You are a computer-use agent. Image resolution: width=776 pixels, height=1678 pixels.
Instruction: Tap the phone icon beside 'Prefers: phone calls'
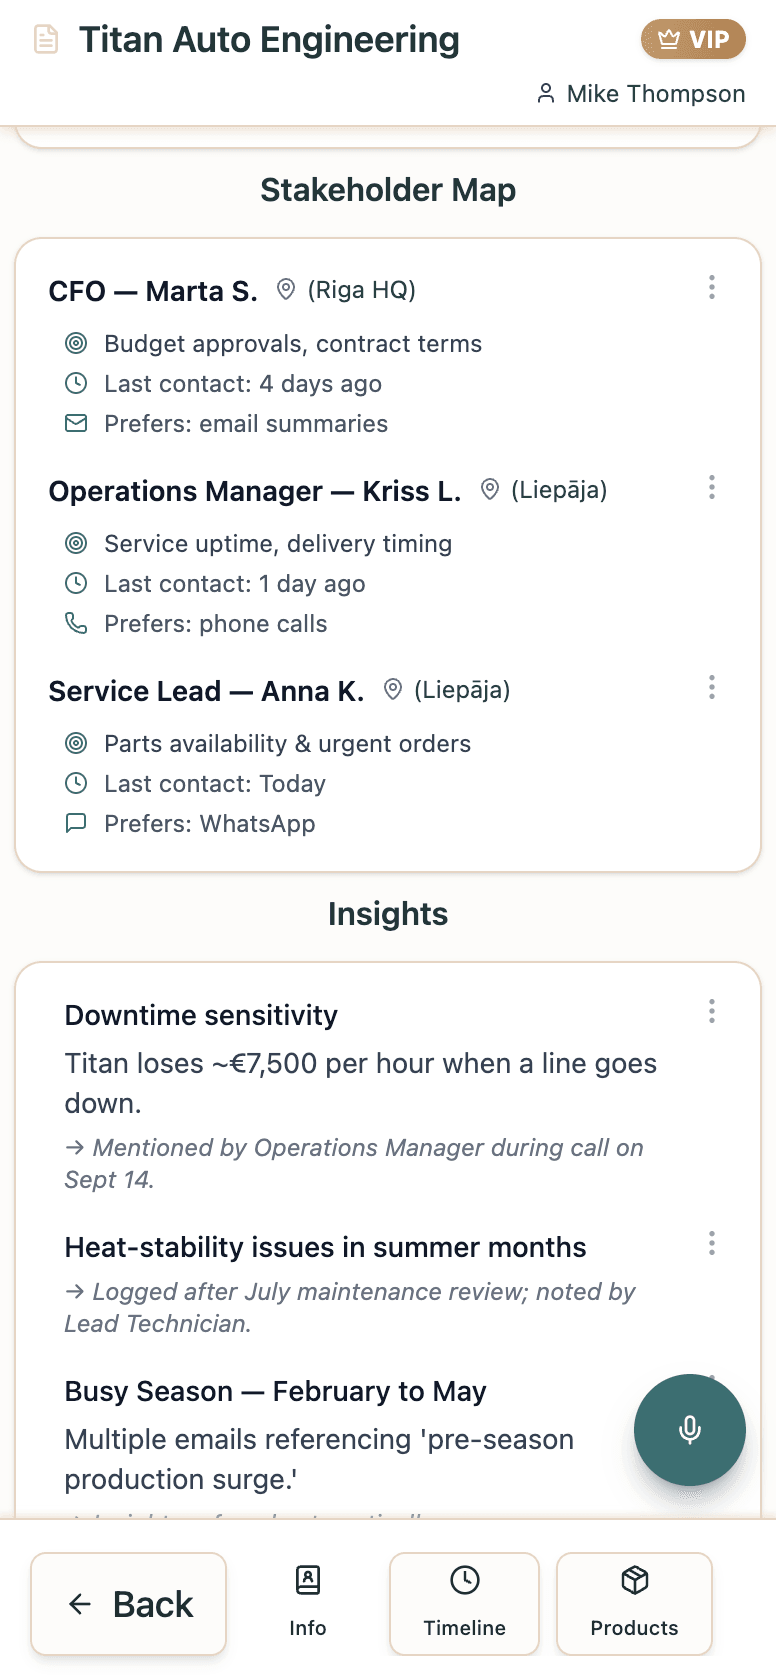tap(76, 622)
